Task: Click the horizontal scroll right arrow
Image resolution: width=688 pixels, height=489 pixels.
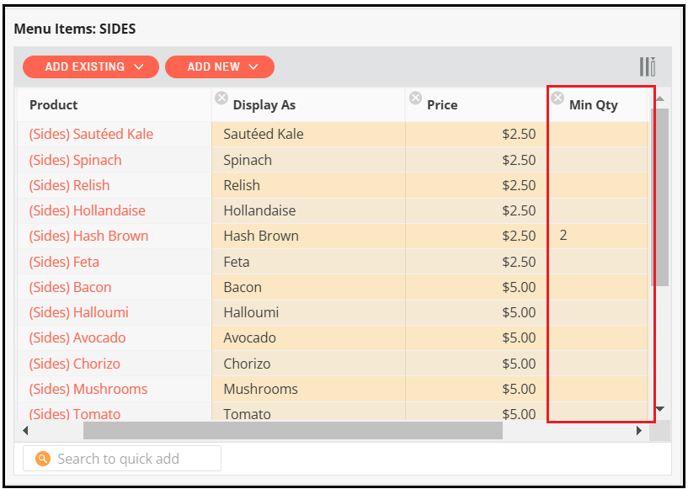Action: (x=639, y=431)
